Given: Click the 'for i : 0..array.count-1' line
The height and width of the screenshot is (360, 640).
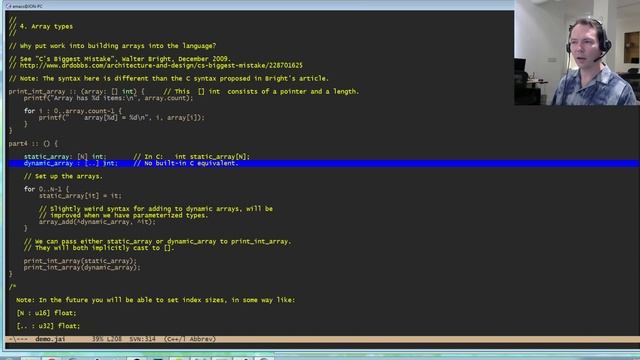Looking at the screenshot, I should (x=73, y=111).
